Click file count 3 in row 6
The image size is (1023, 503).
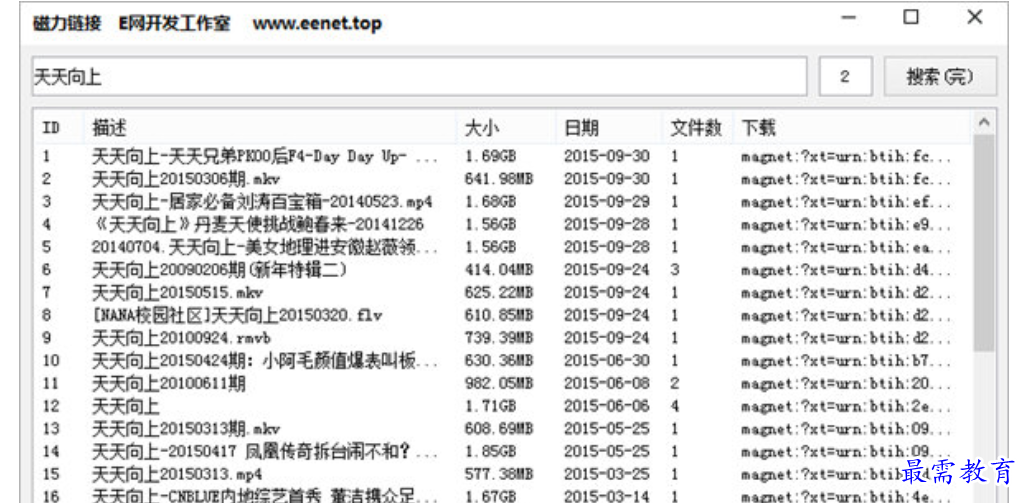tap(675, 269)
